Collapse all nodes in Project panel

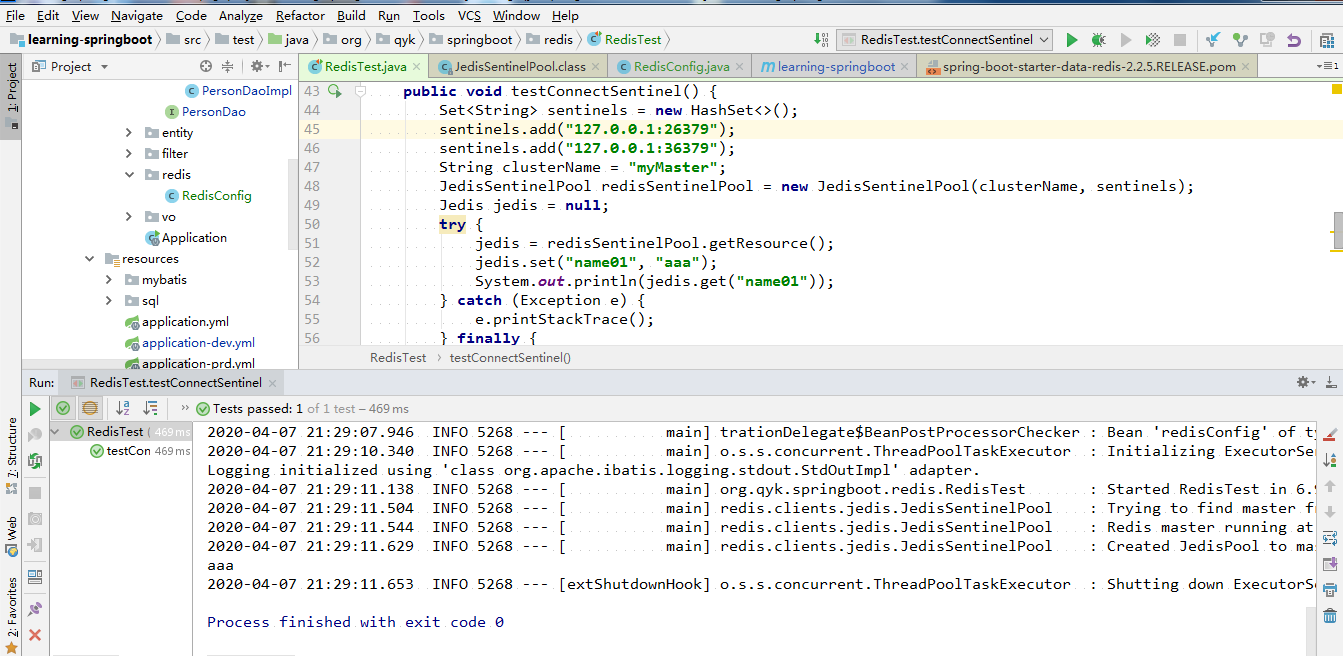pyautogui.click(x=228, y=66)
